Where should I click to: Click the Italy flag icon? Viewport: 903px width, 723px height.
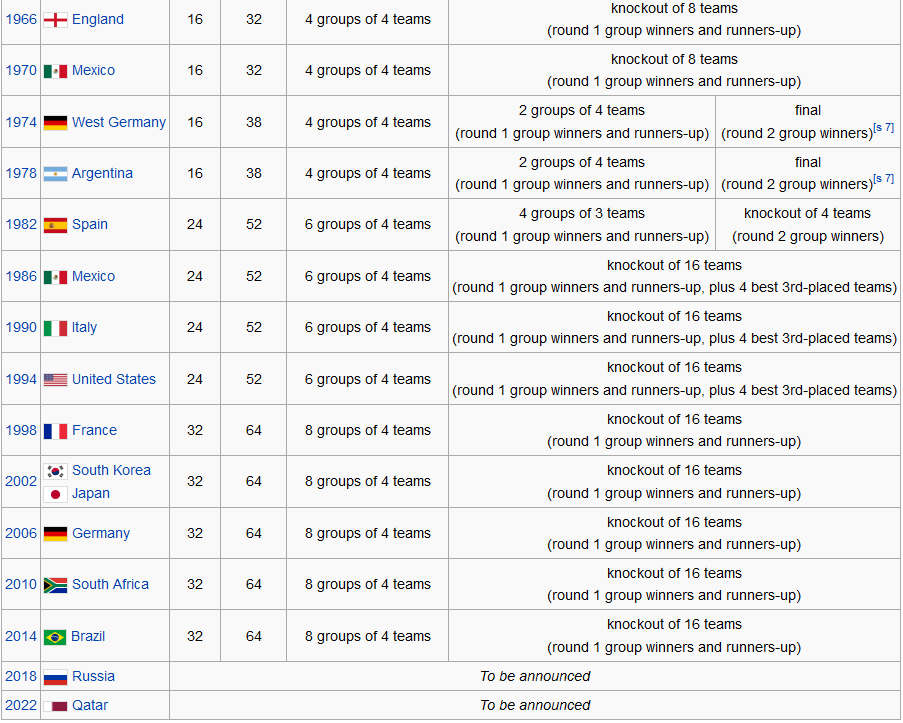[x=55, y=328]
